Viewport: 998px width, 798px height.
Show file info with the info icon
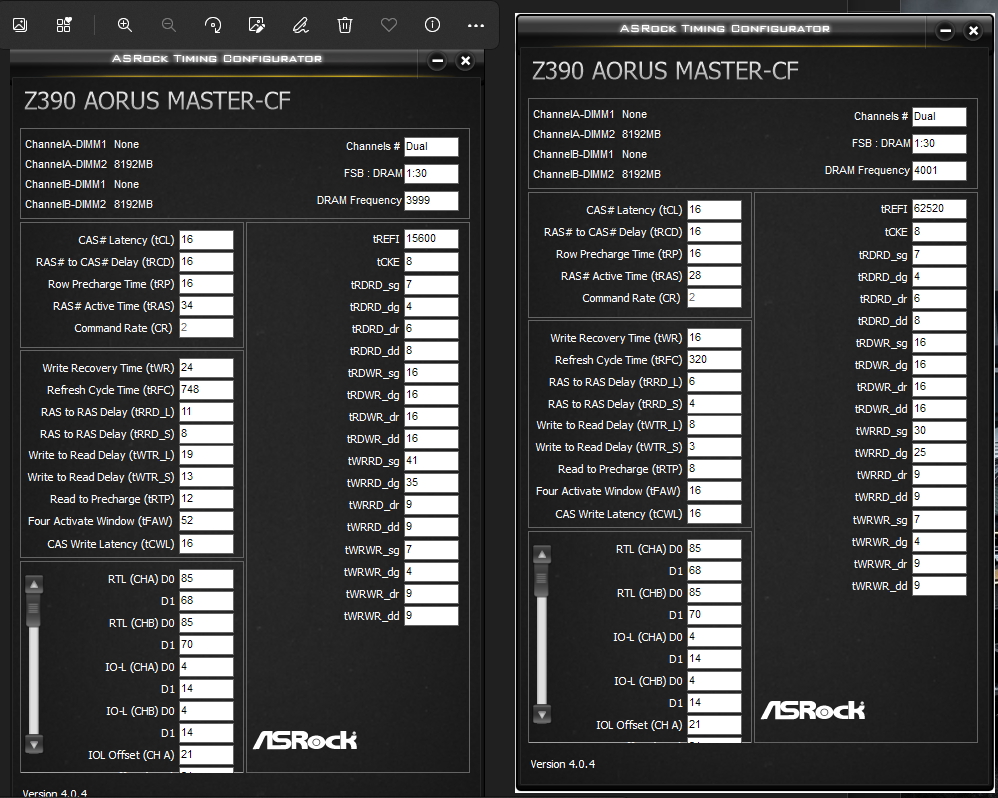click(432, 25)
